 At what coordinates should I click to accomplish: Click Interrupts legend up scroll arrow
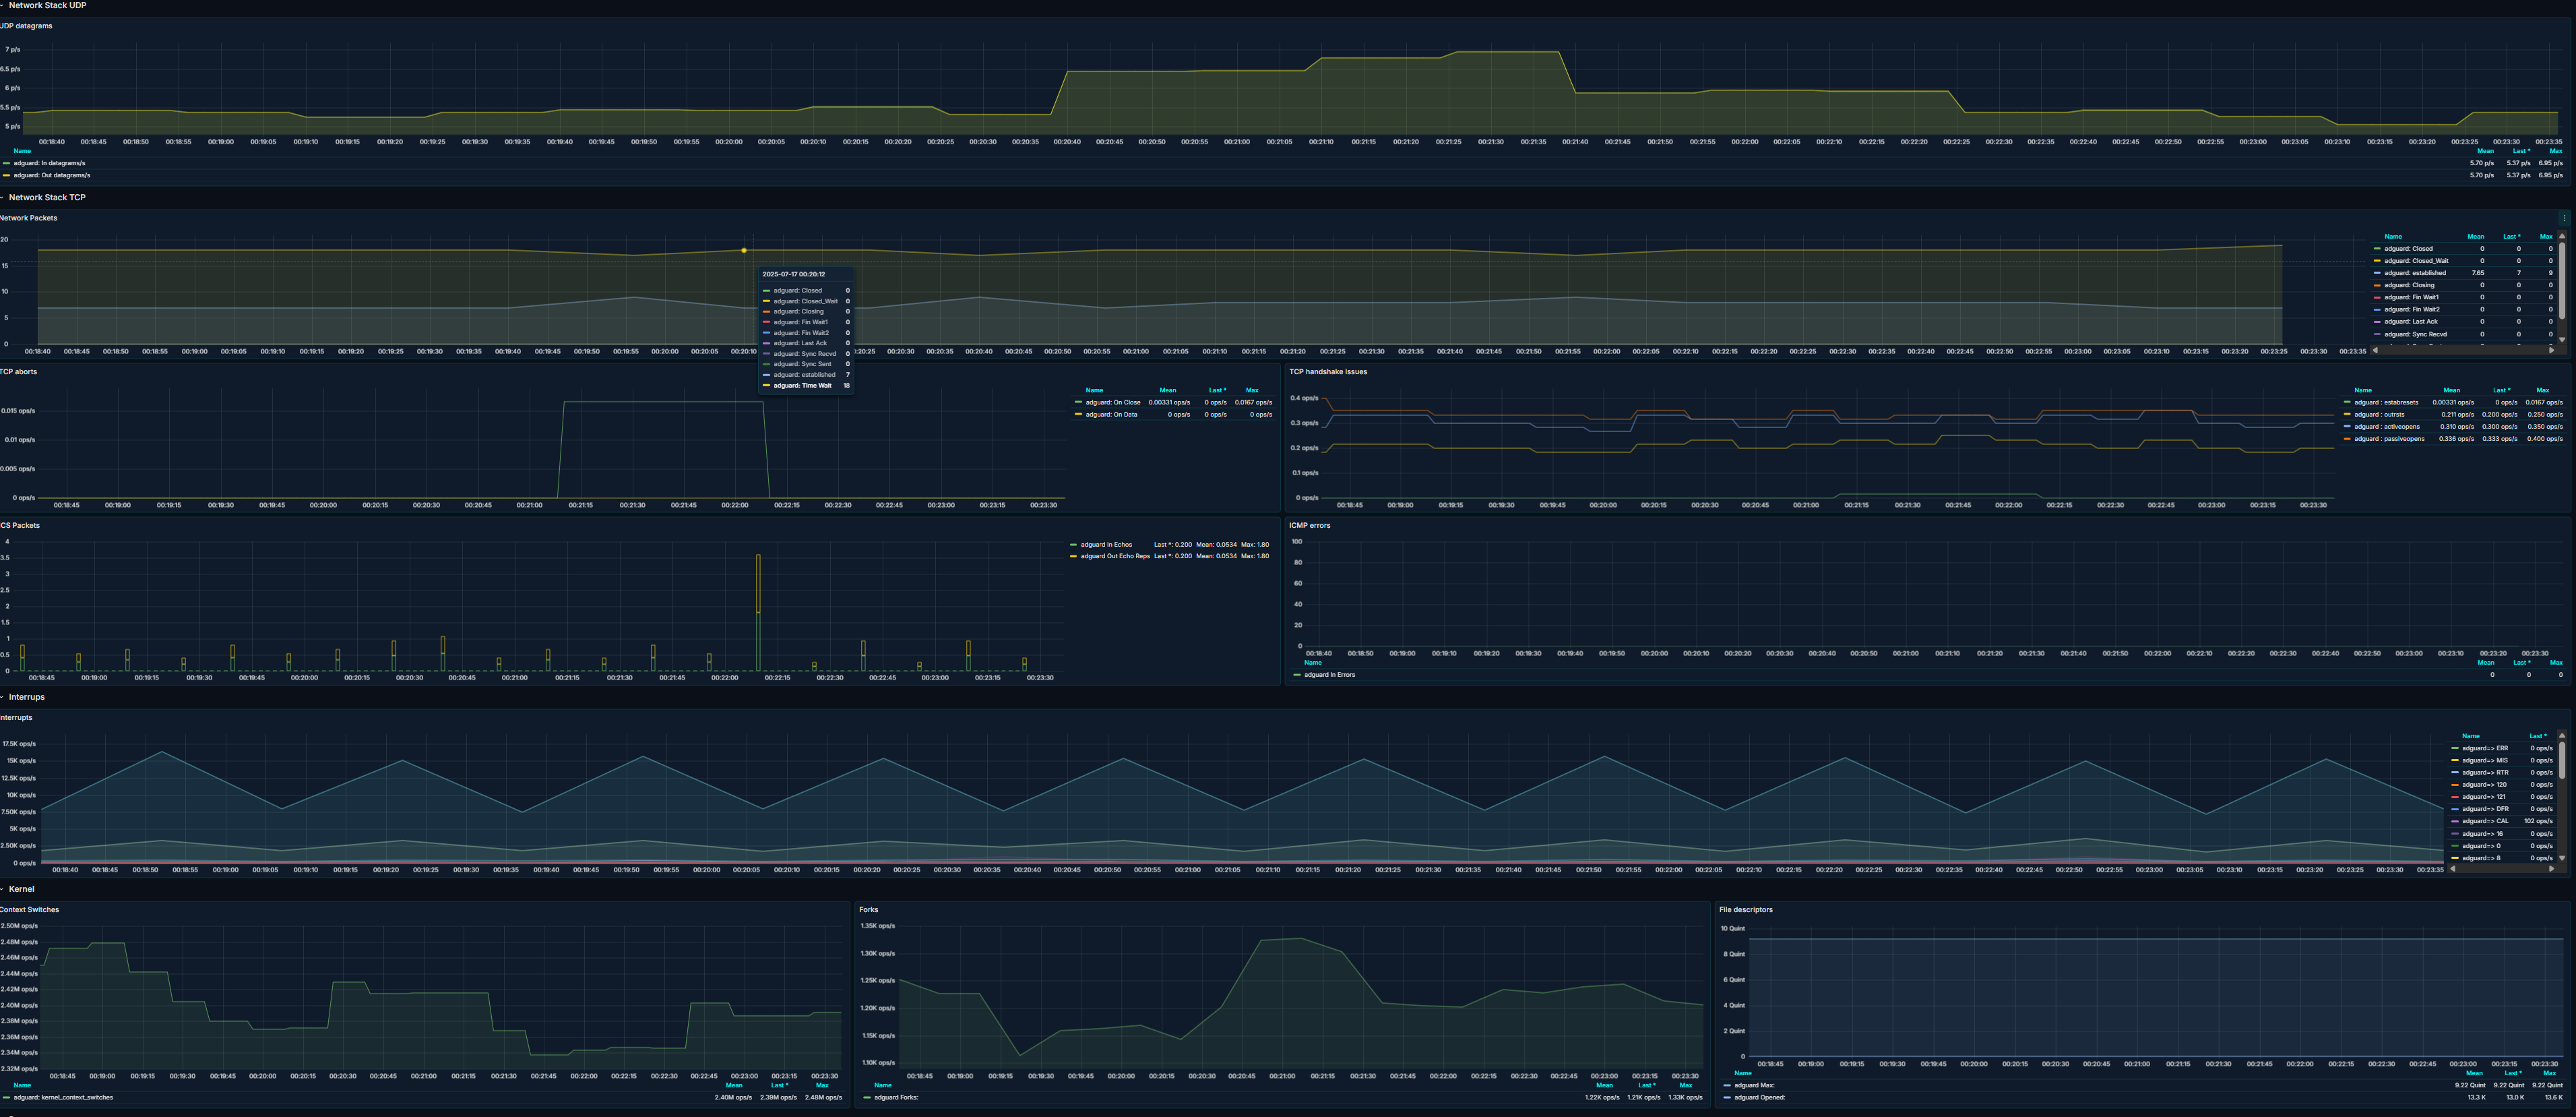[2562, 735]
